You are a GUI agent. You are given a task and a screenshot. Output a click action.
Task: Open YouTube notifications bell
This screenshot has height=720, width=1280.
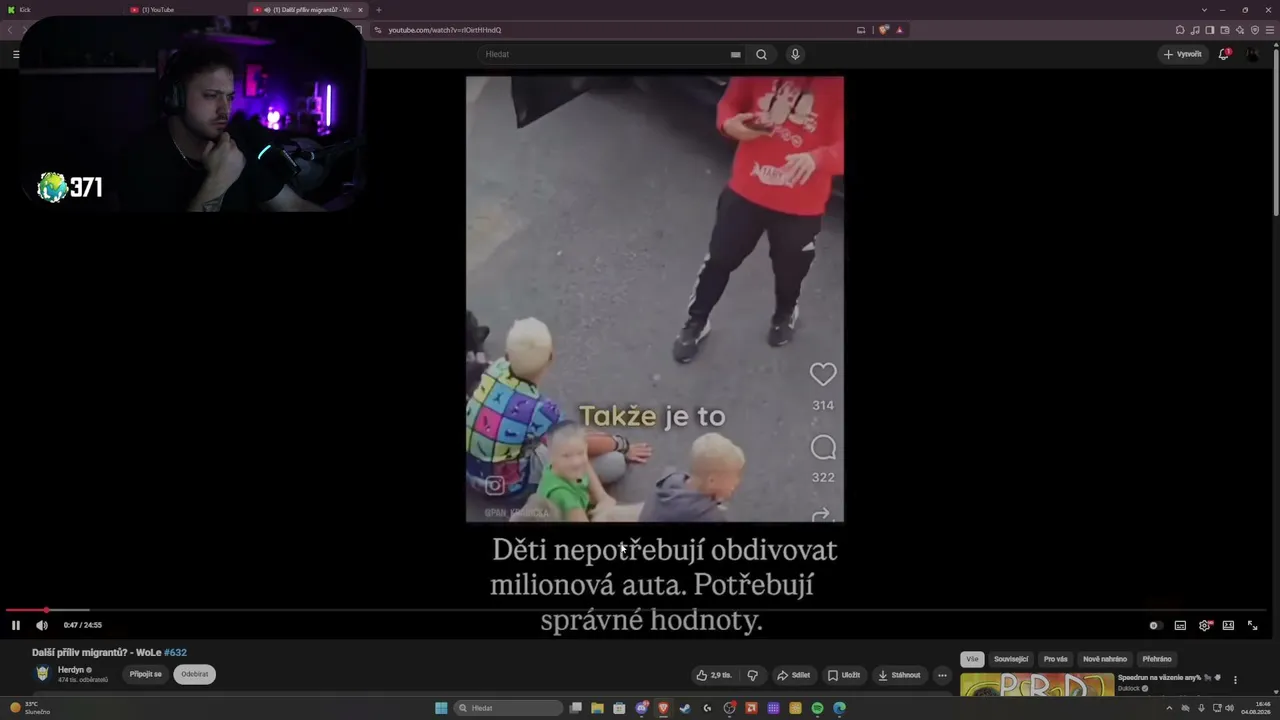pyautogui.click(x=1224, y=54)
